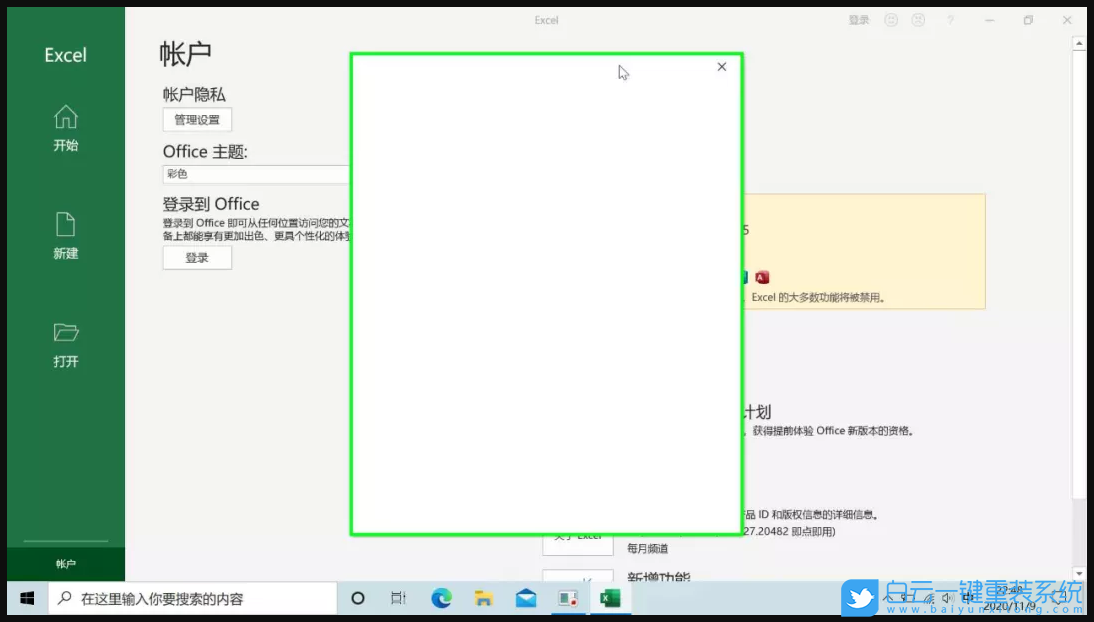Click the 管理设置 button under 帐户隐私
The height and width of the screenshot is (622, 1094).
click(x=196, y=119)
